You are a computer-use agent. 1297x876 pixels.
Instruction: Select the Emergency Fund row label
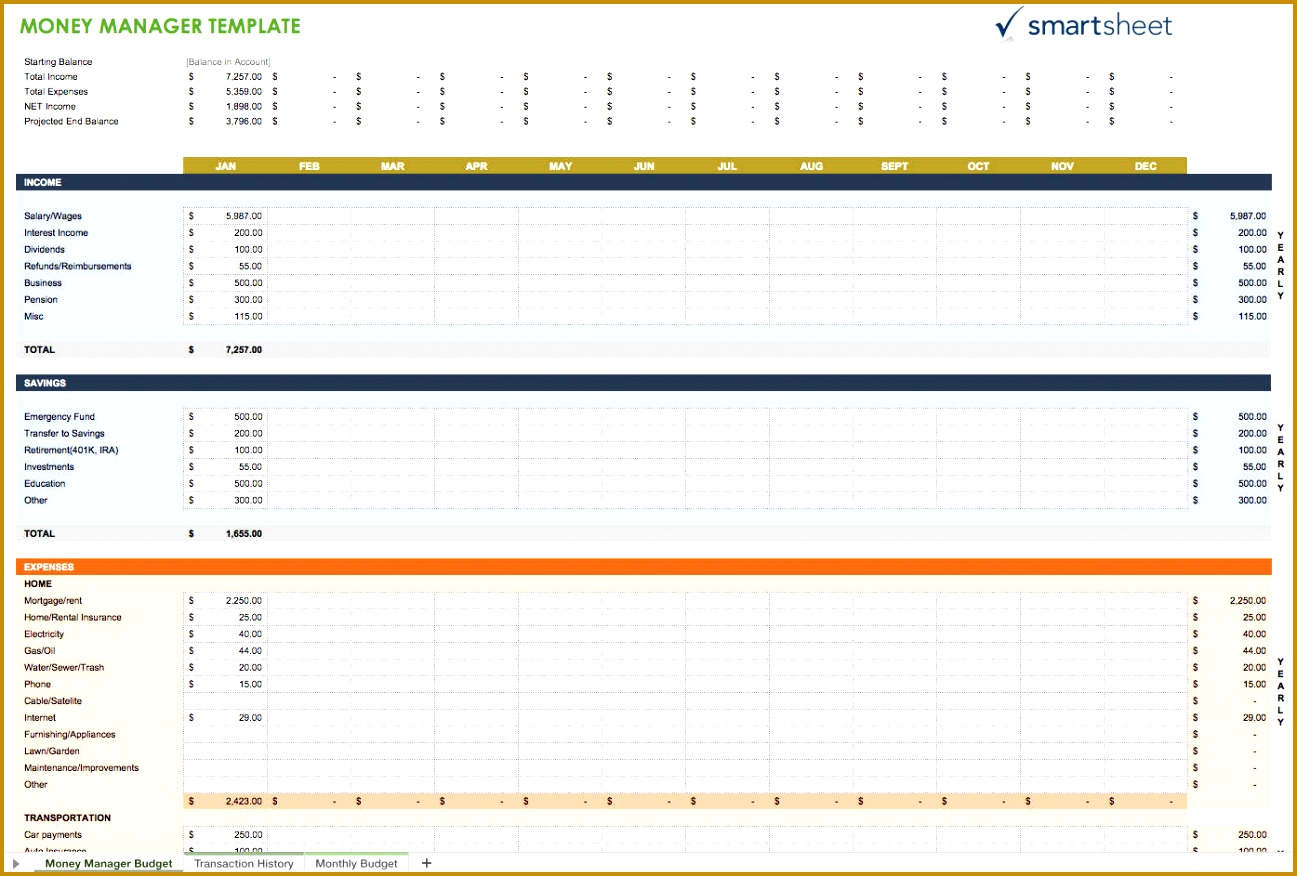click(59, 417)
